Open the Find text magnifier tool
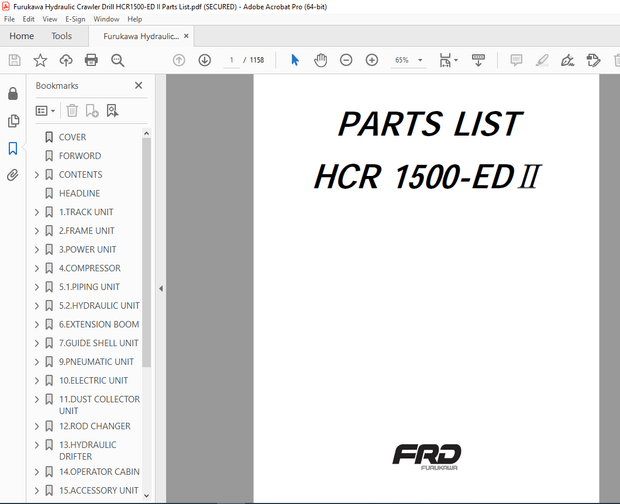 coord(117,60)
